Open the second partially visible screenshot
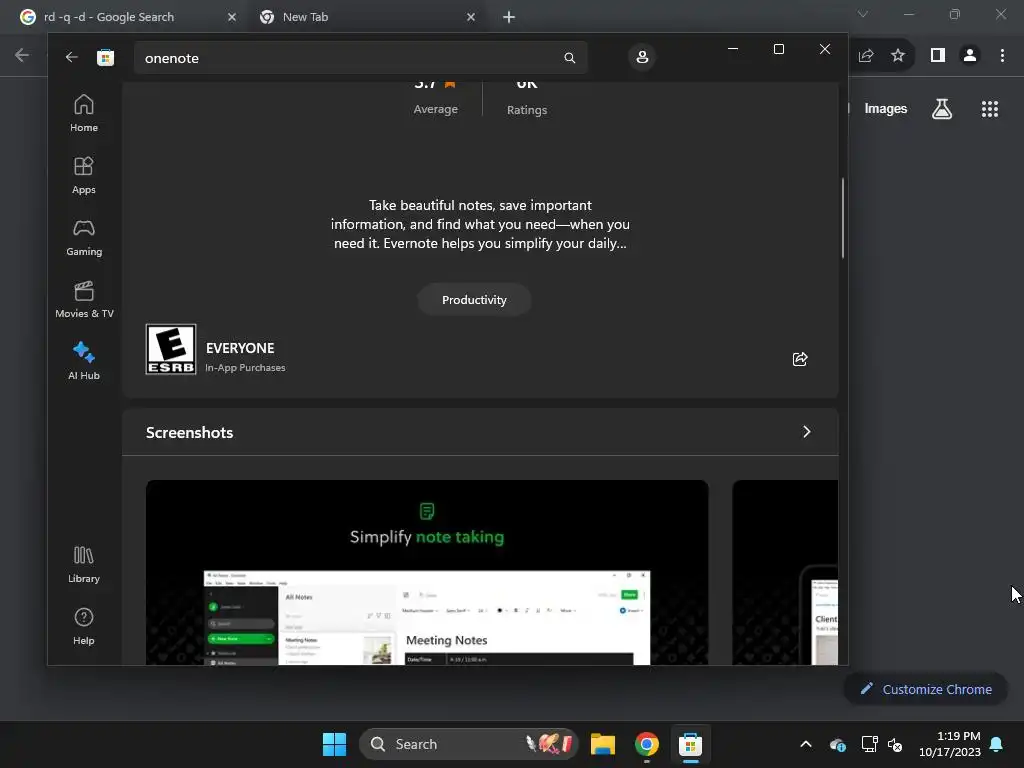The width and height of the screenshot is (1024, 768). pos(785,572)
